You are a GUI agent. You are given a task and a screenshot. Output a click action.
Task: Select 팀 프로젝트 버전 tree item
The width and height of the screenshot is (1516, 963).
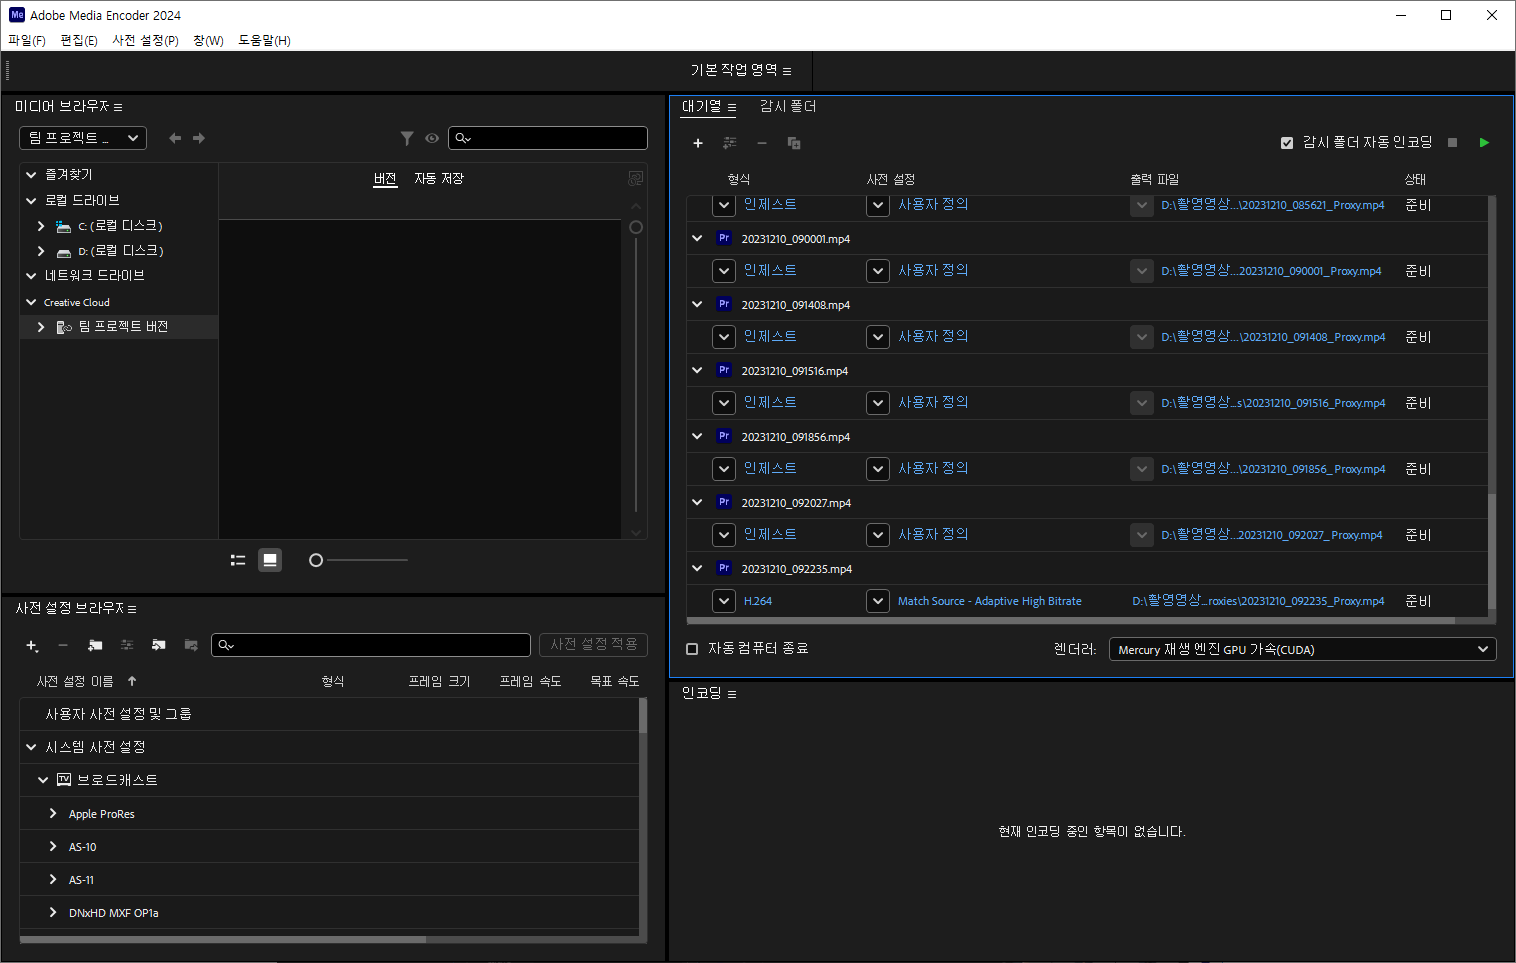pyautogui.click(x=119, y=327)
